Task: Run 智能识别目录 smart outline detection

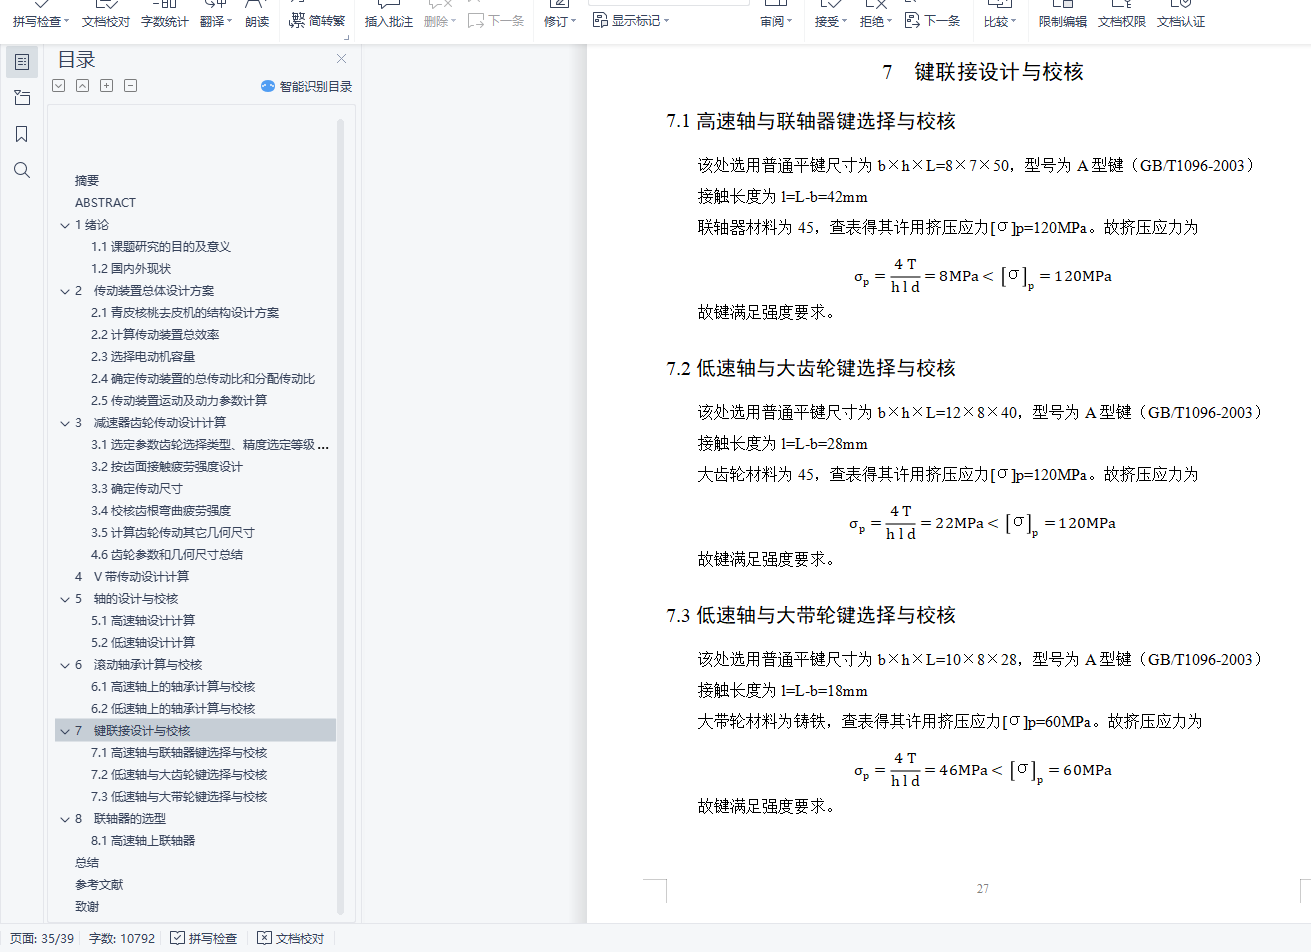Action: pyautogui.click(x=306, y=86)
